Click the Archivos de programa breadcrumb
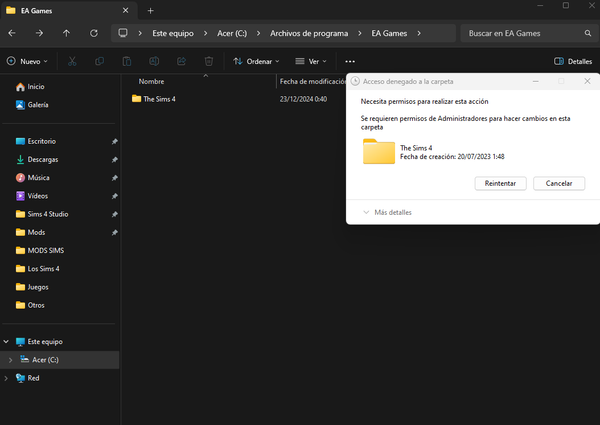The image size is (600, 425). tap(309, 33)
